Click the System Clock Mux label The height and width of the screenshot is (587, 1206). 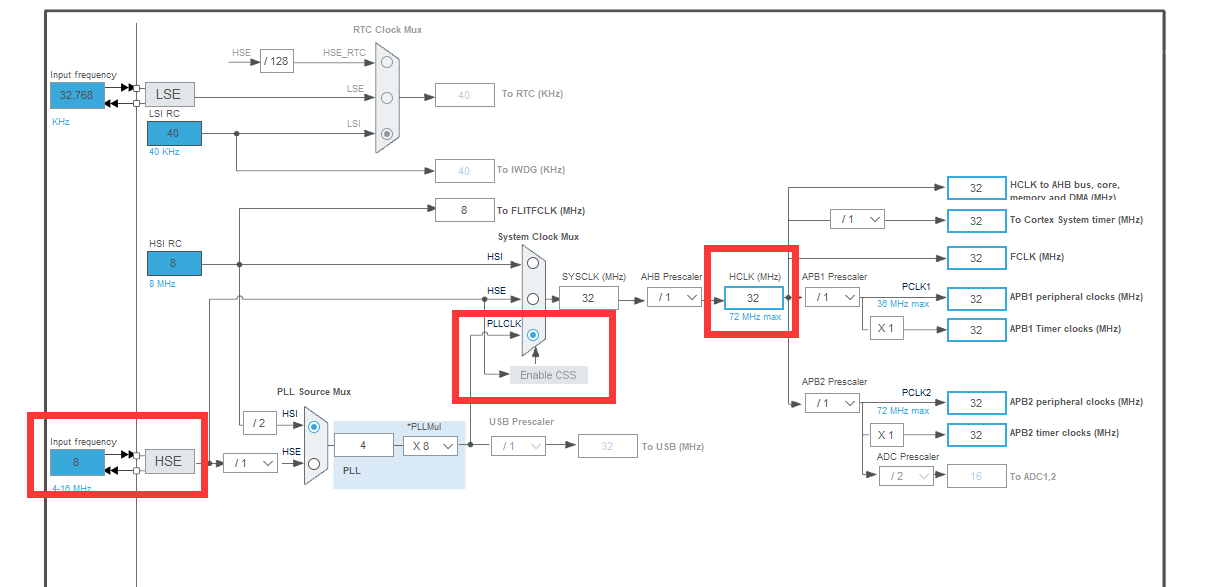click(x=538, y=237)
